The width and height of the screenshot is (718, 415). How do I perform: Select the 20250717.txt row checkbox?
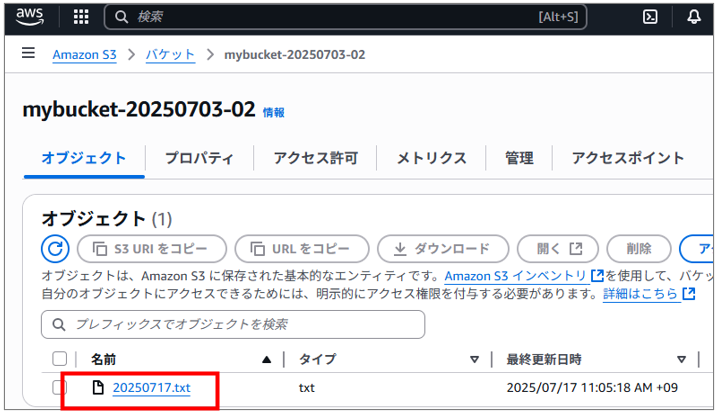(60, 388)
